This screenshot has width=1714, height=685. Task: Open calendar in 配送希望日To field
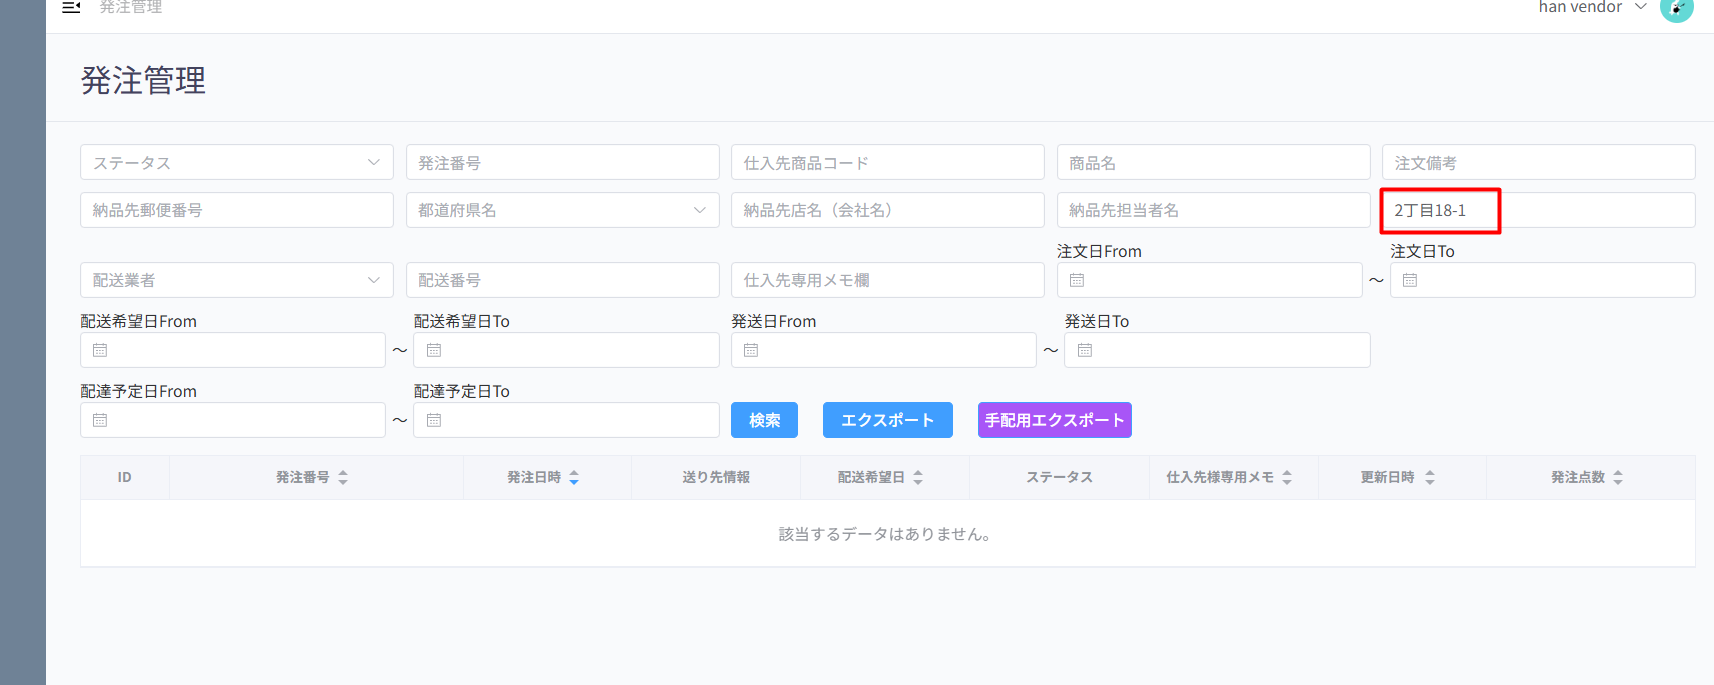click(434, 351)
